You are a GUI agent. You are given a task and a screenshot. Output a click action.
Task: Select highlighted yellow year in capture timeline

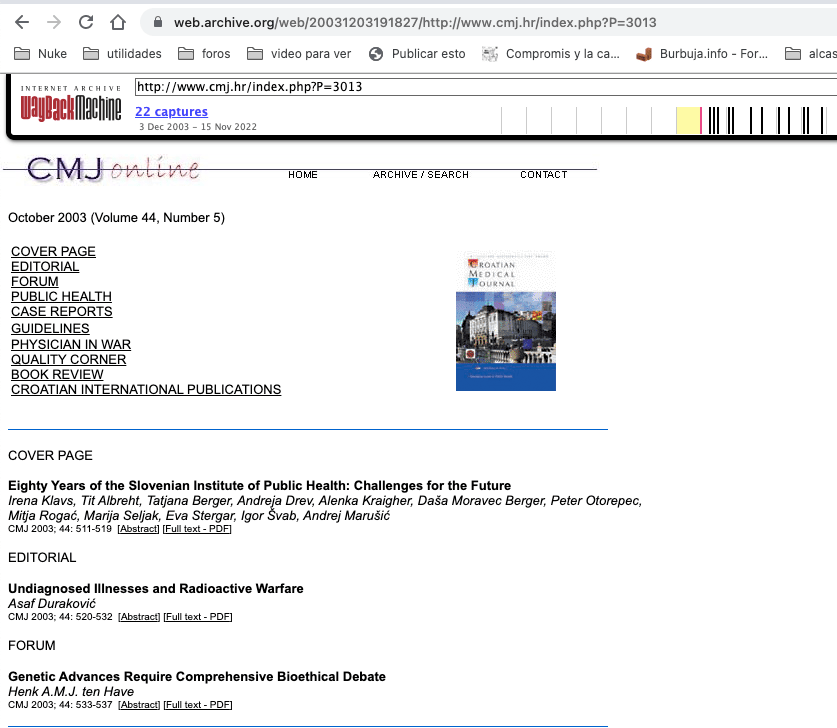click(x=688, y=120)
